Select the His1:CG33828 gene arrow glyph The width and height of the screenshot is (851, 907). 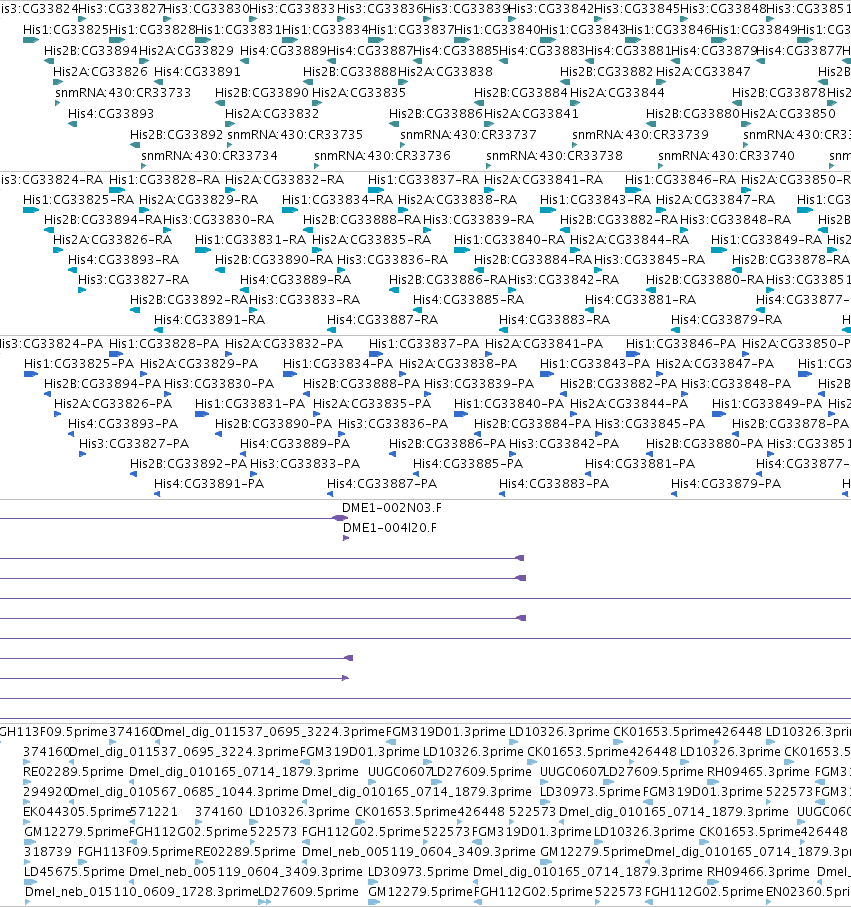[117, 40]
